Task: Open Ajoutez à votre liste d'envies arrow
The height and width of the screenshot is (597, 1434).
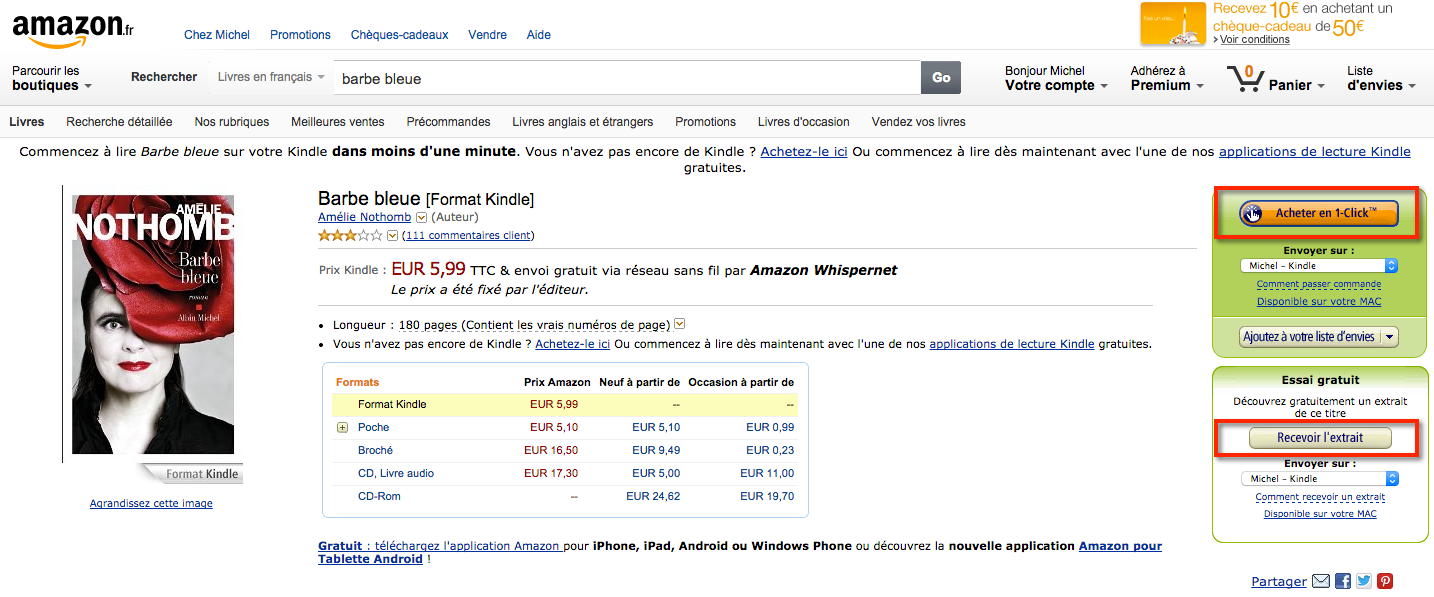Action: (1390, 337)
